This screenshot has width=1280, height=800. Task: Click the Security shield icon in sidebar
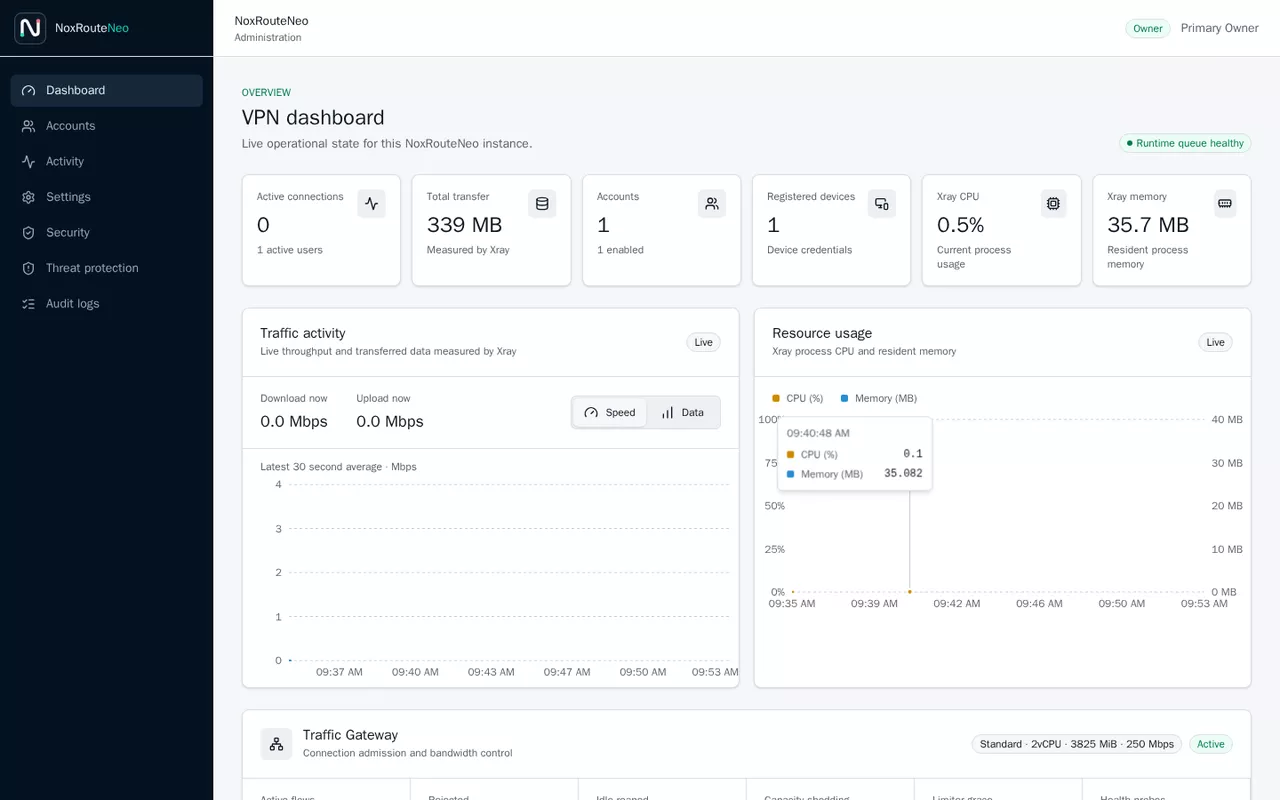(x=28, y=232)
